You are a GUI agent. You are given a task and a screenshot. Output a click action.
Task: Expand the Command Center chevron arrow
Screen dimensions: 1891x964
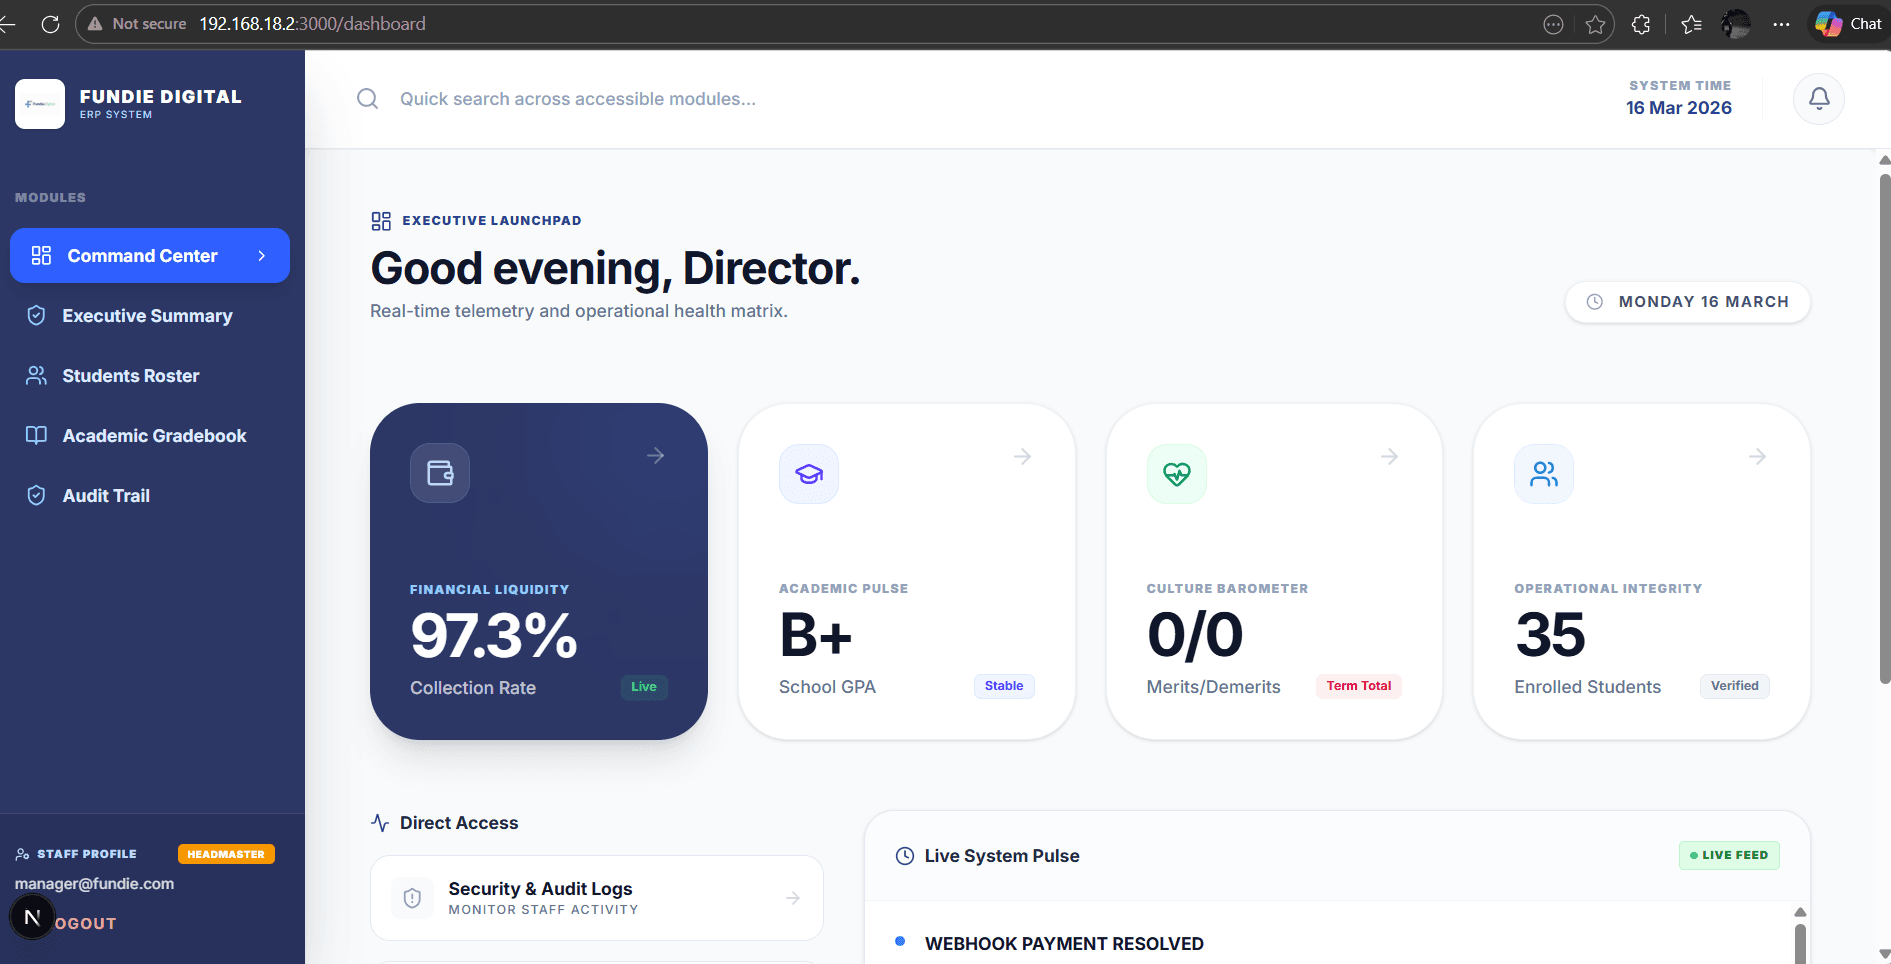pos(262,256)
